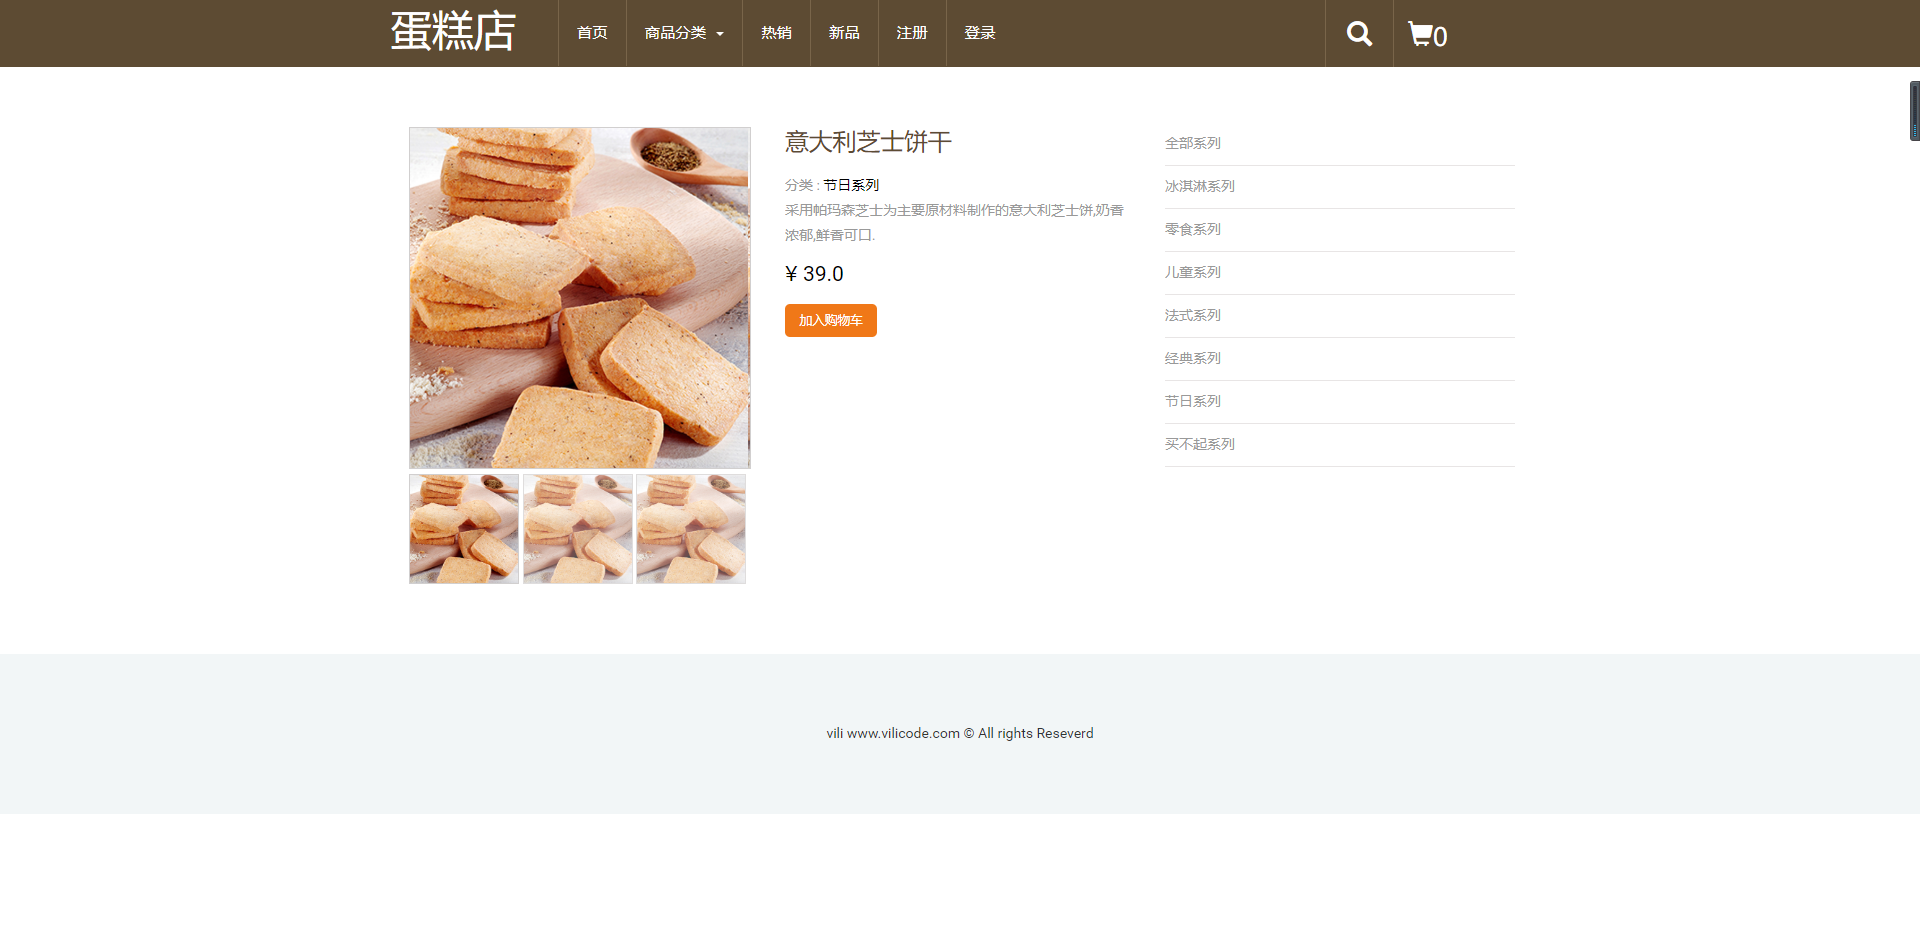The image size is (1920, 937).
Task: Click 注册 to register
Action: tap(912, 33)
